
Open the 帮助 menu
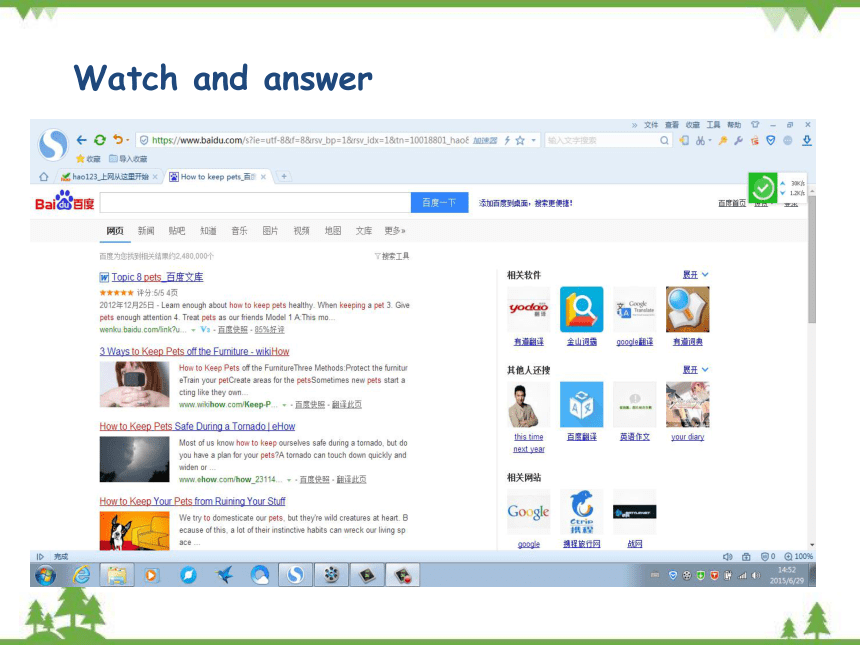pos(734,125)
